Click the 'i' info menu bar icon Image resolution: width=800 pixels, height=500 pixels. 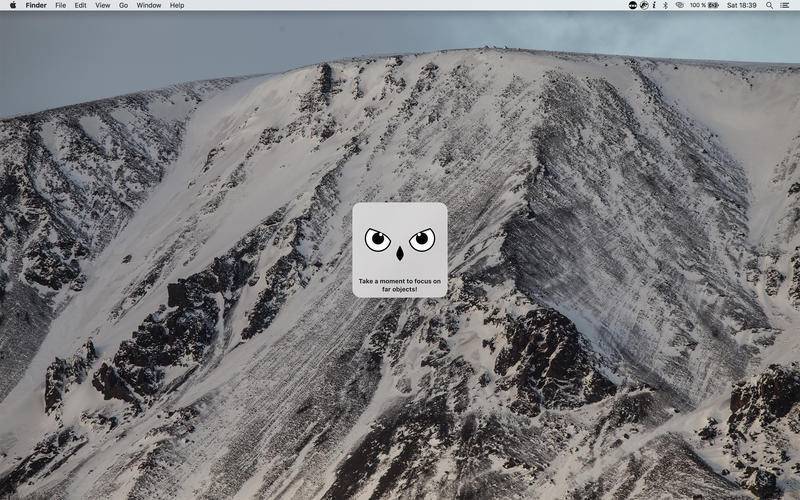[655, 5]
